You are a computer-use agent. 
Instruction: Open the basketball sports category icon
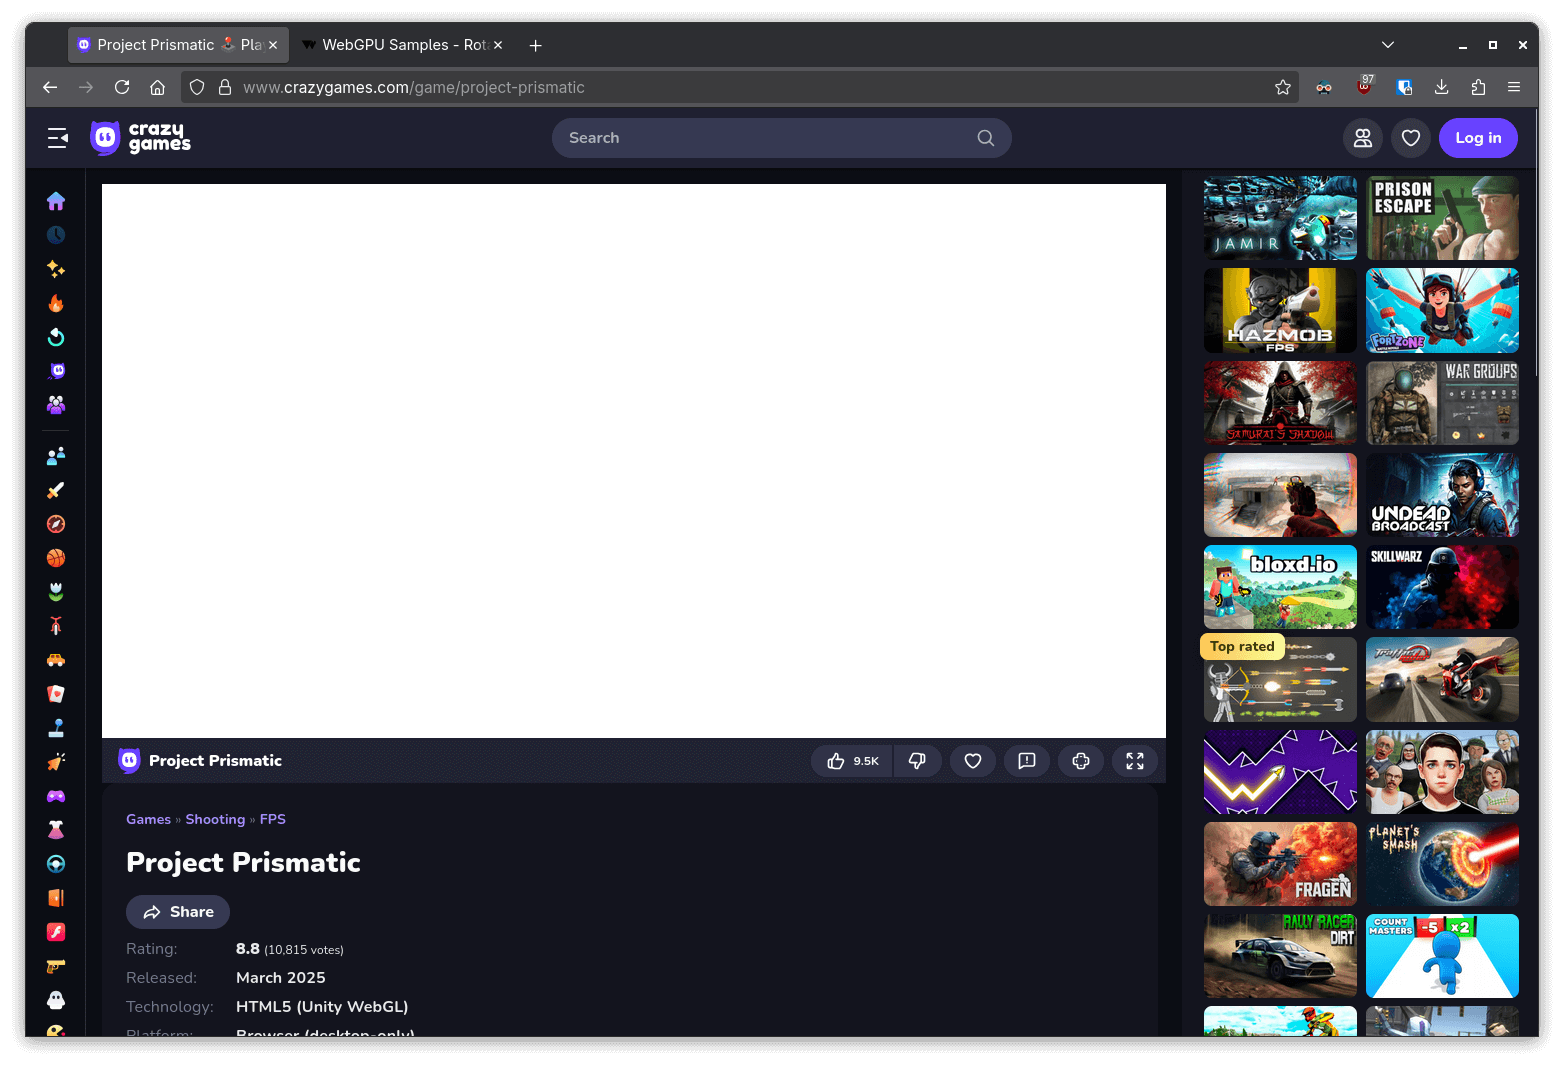(x=56, y=558)
